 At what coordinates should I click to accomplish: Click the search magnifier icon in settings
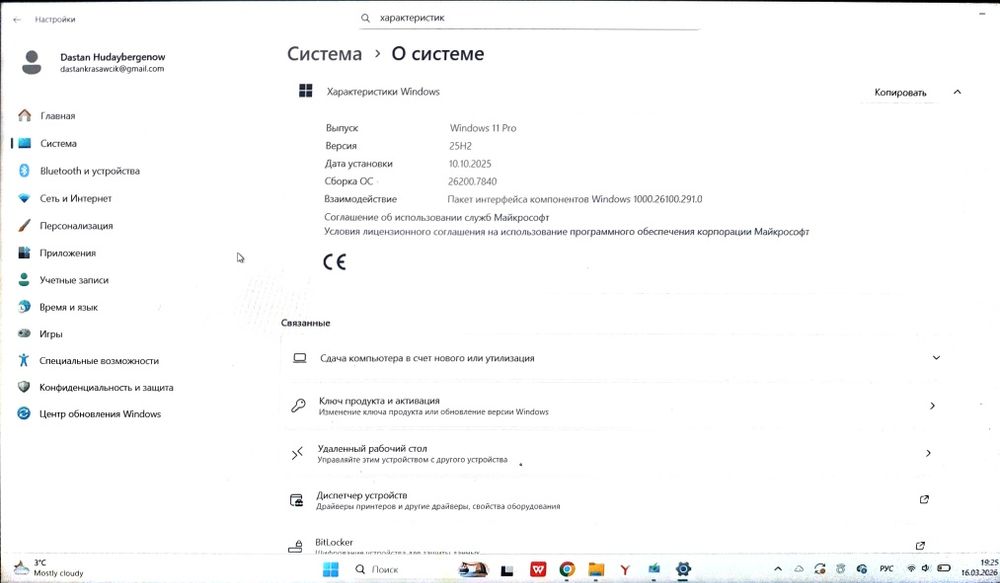[x=365, y=18]
